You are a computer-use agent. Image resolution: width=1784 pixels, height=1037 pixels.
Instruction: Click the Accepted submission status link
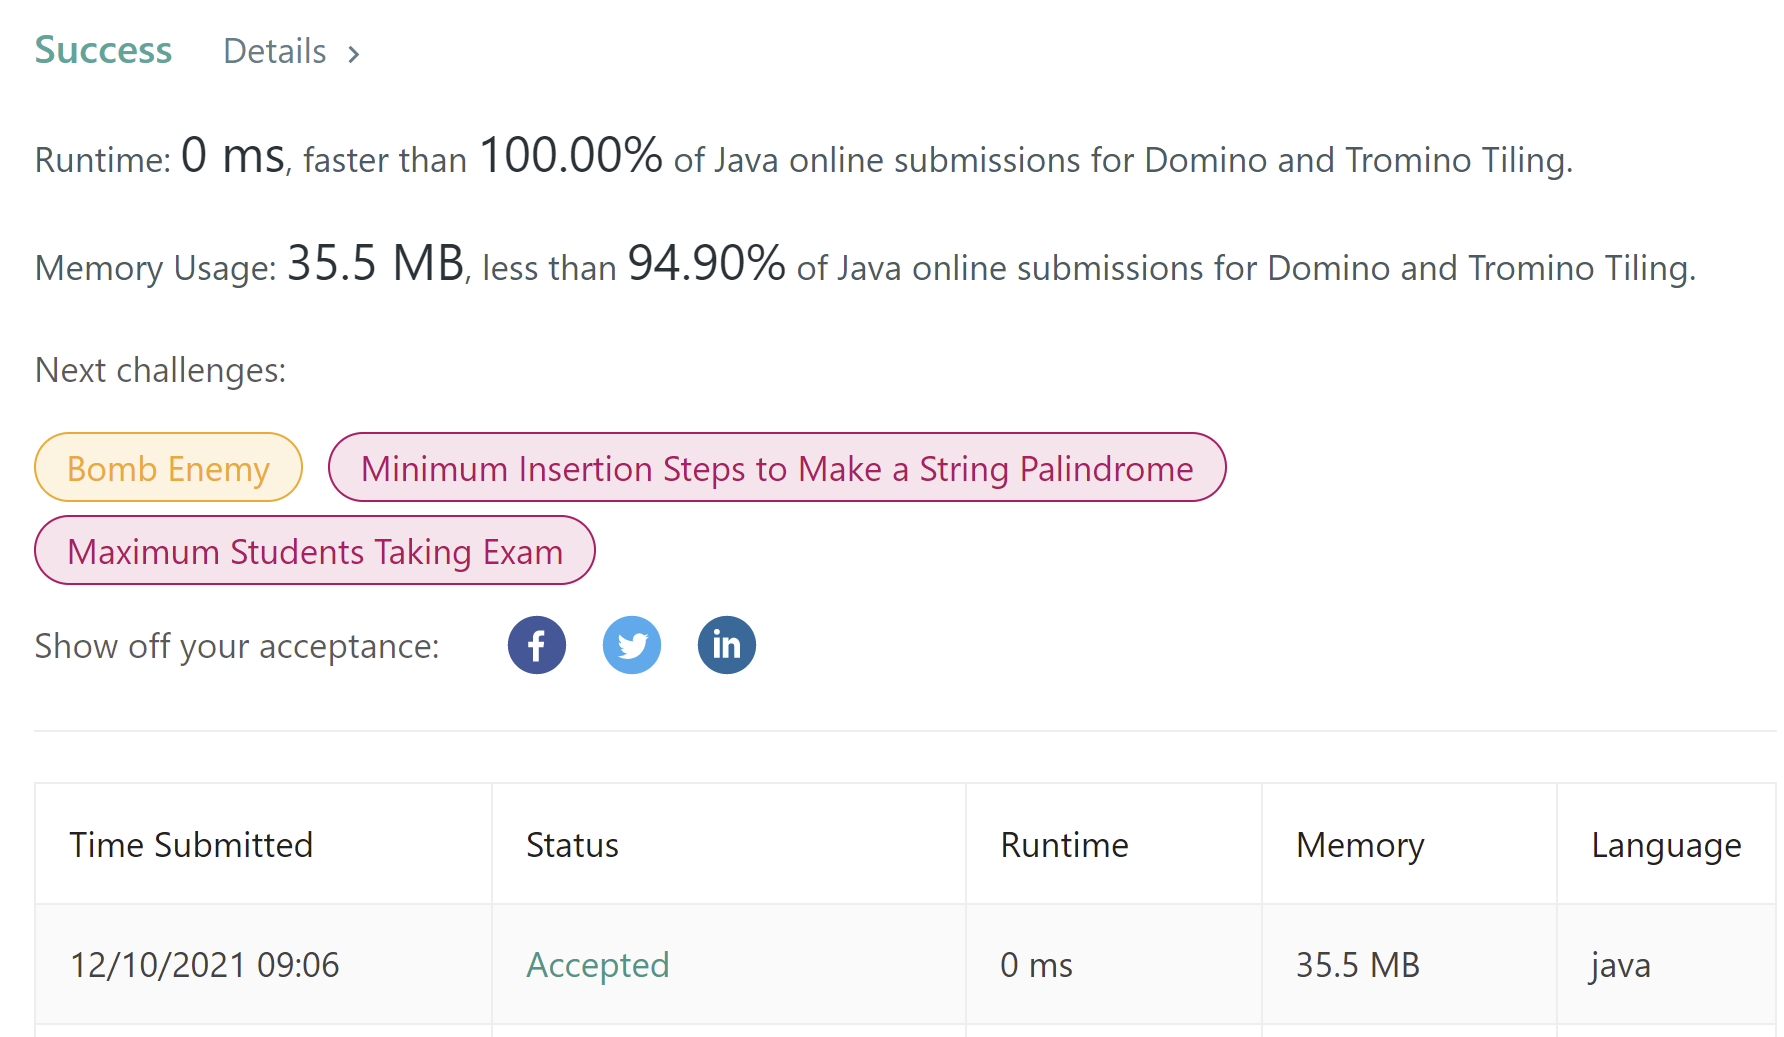(597, 965)
